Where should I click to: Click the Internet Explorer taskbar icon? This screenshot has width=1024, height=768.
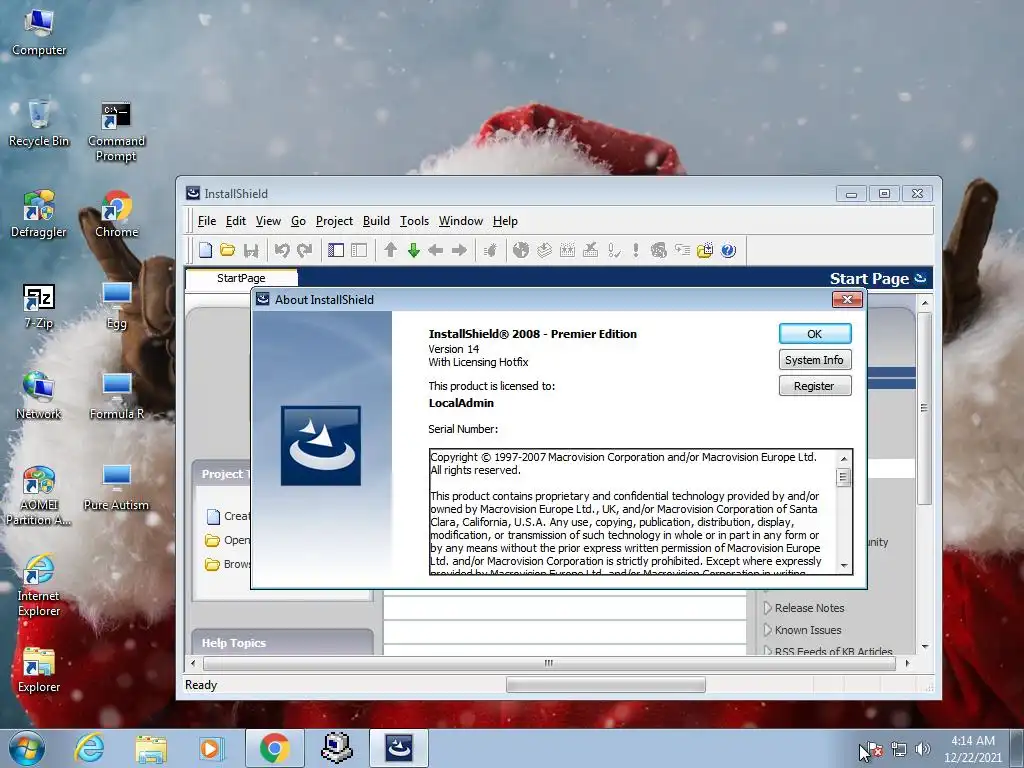tap(89, 748)
